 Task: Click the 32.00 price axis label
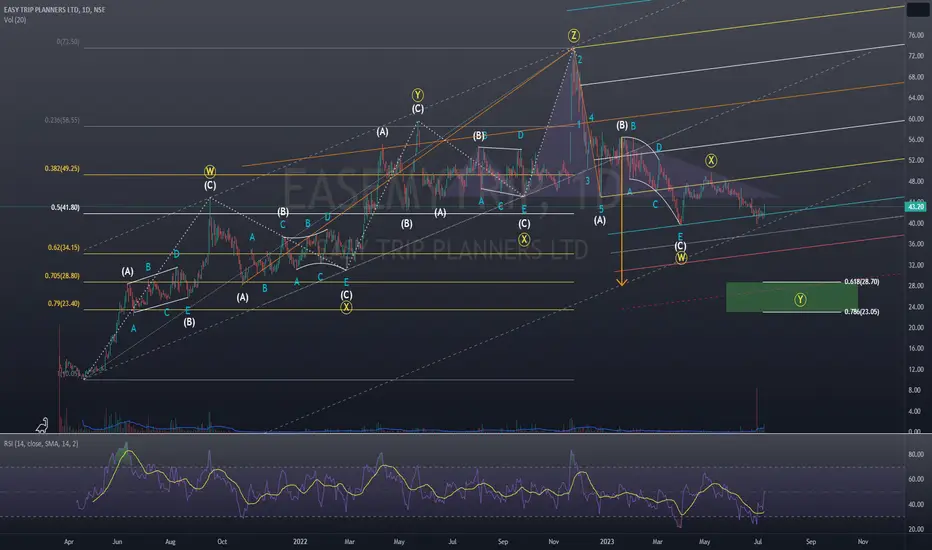point(915,265)
